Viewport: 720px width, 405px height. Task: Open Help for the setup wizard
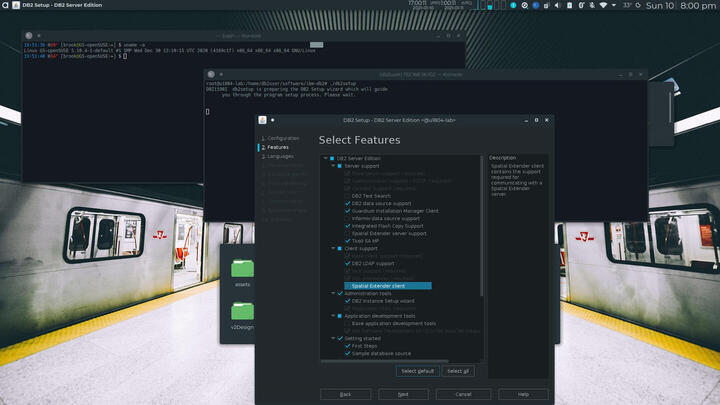tap(523, 394)
